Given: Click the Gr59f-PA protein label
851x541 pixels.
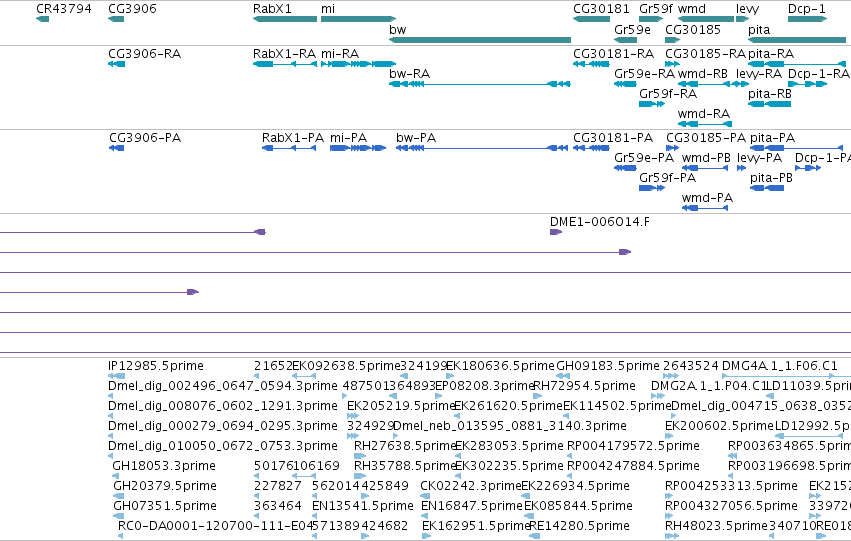Looking at the screenshot, I should (x=667, y=178).
